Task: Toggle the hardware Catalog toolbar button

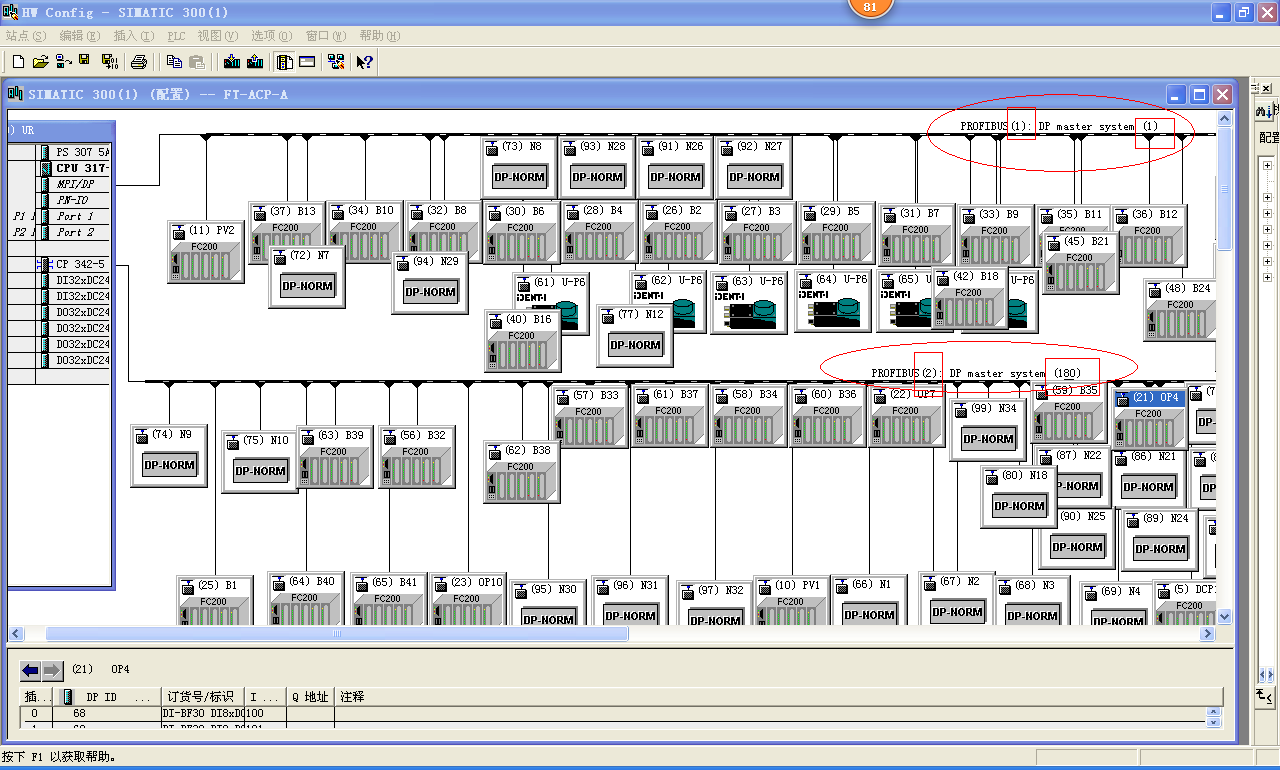Action: 285,62
